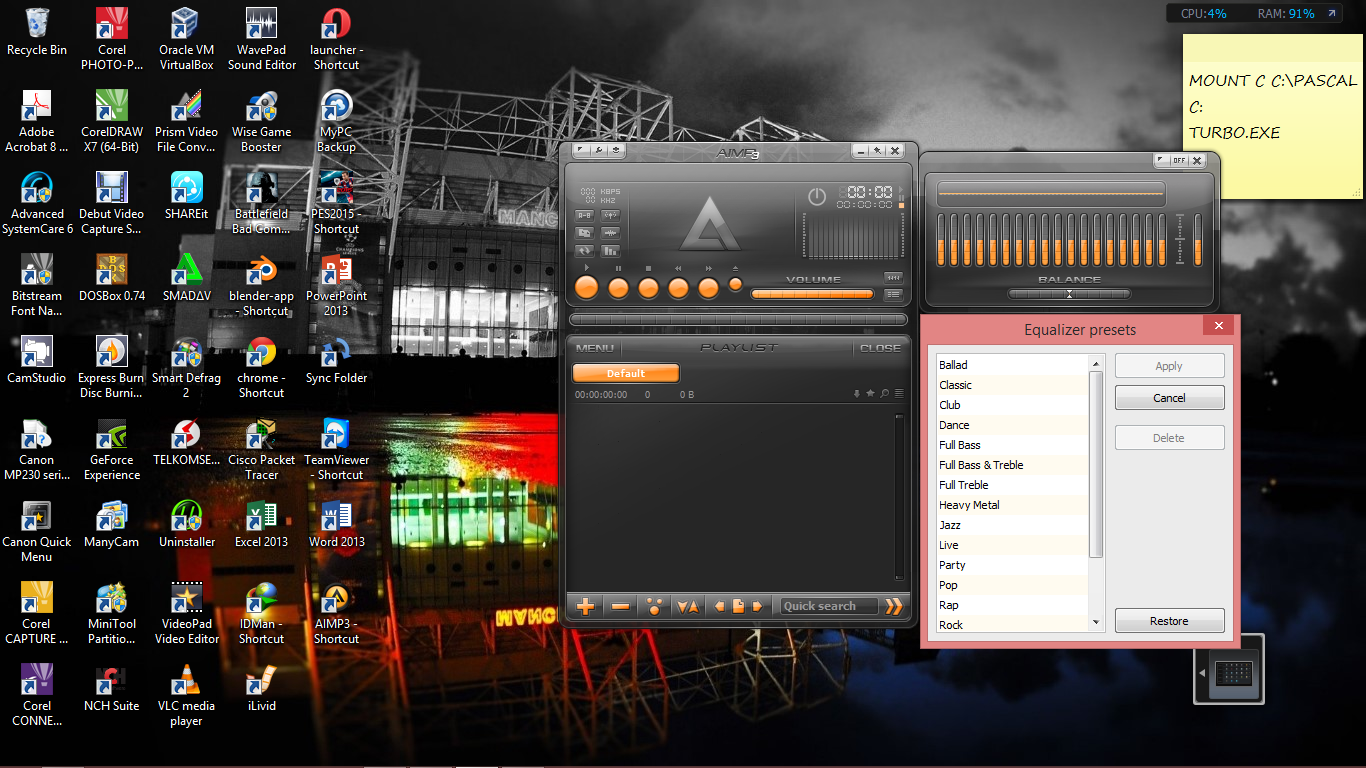The image size is (1366, 768).
Task: Open the equalizer bars icon in AIMP
Action: pos(611,250)
